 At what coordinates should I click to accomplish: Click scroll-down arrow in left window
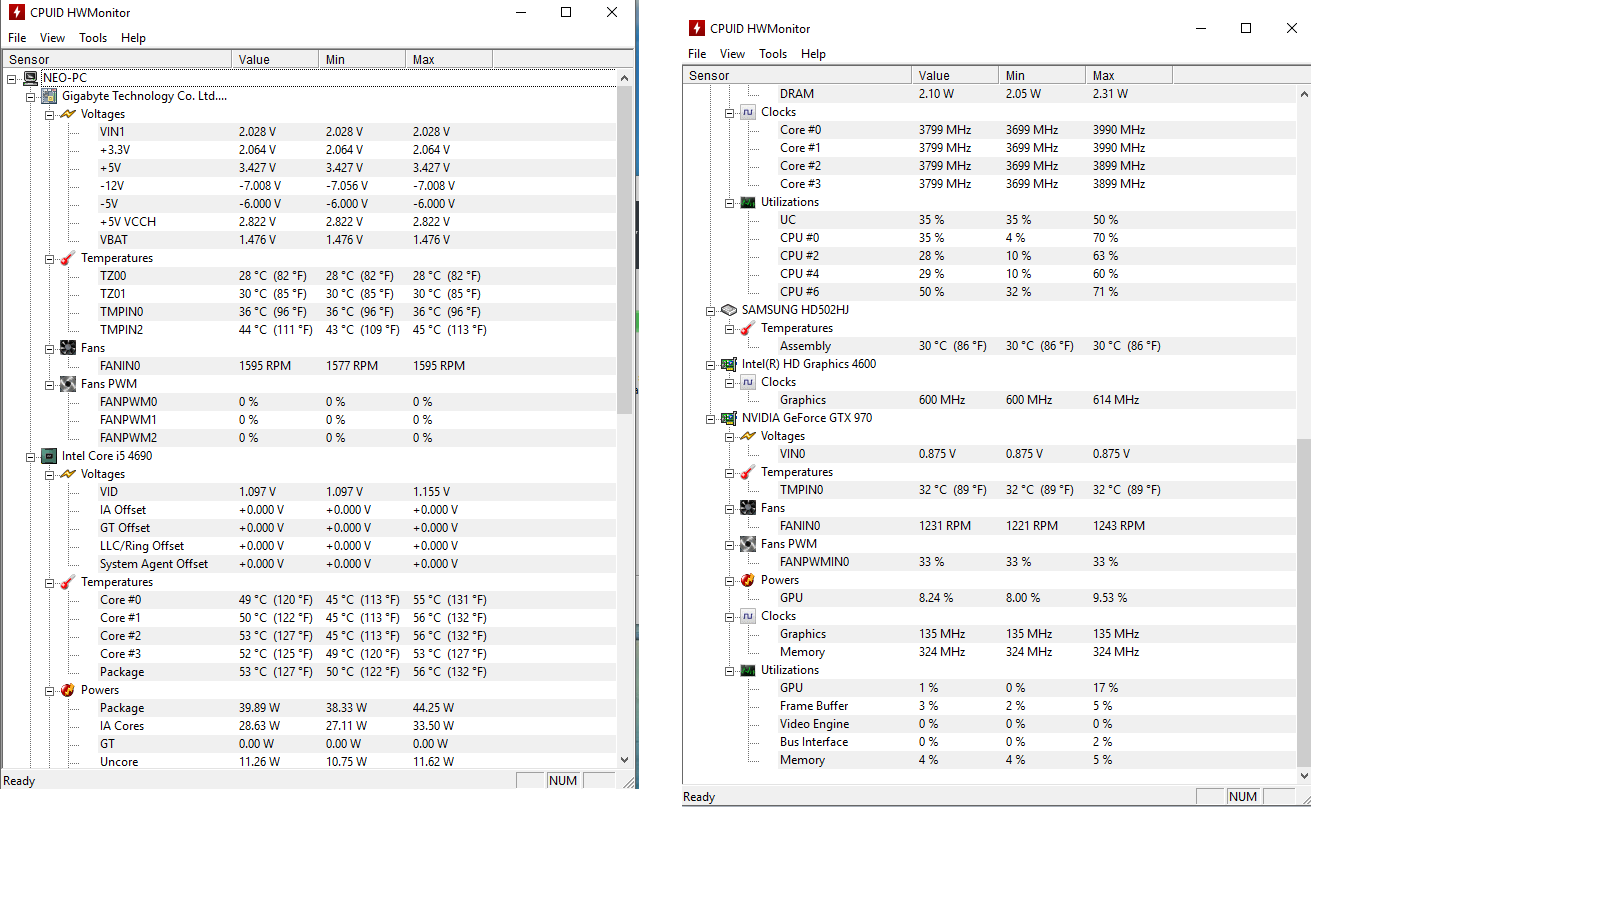(x=624, y=760)
